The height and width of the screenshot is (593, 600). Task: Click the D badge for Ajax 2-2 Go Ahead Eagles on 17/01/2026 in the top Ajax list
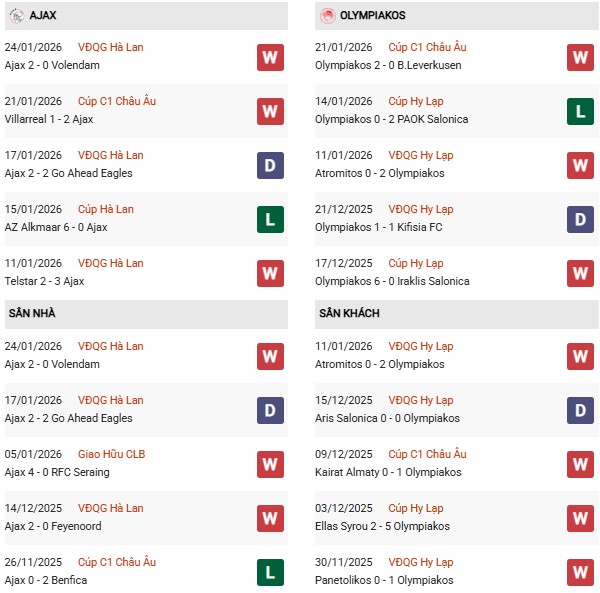coord(270,165)
